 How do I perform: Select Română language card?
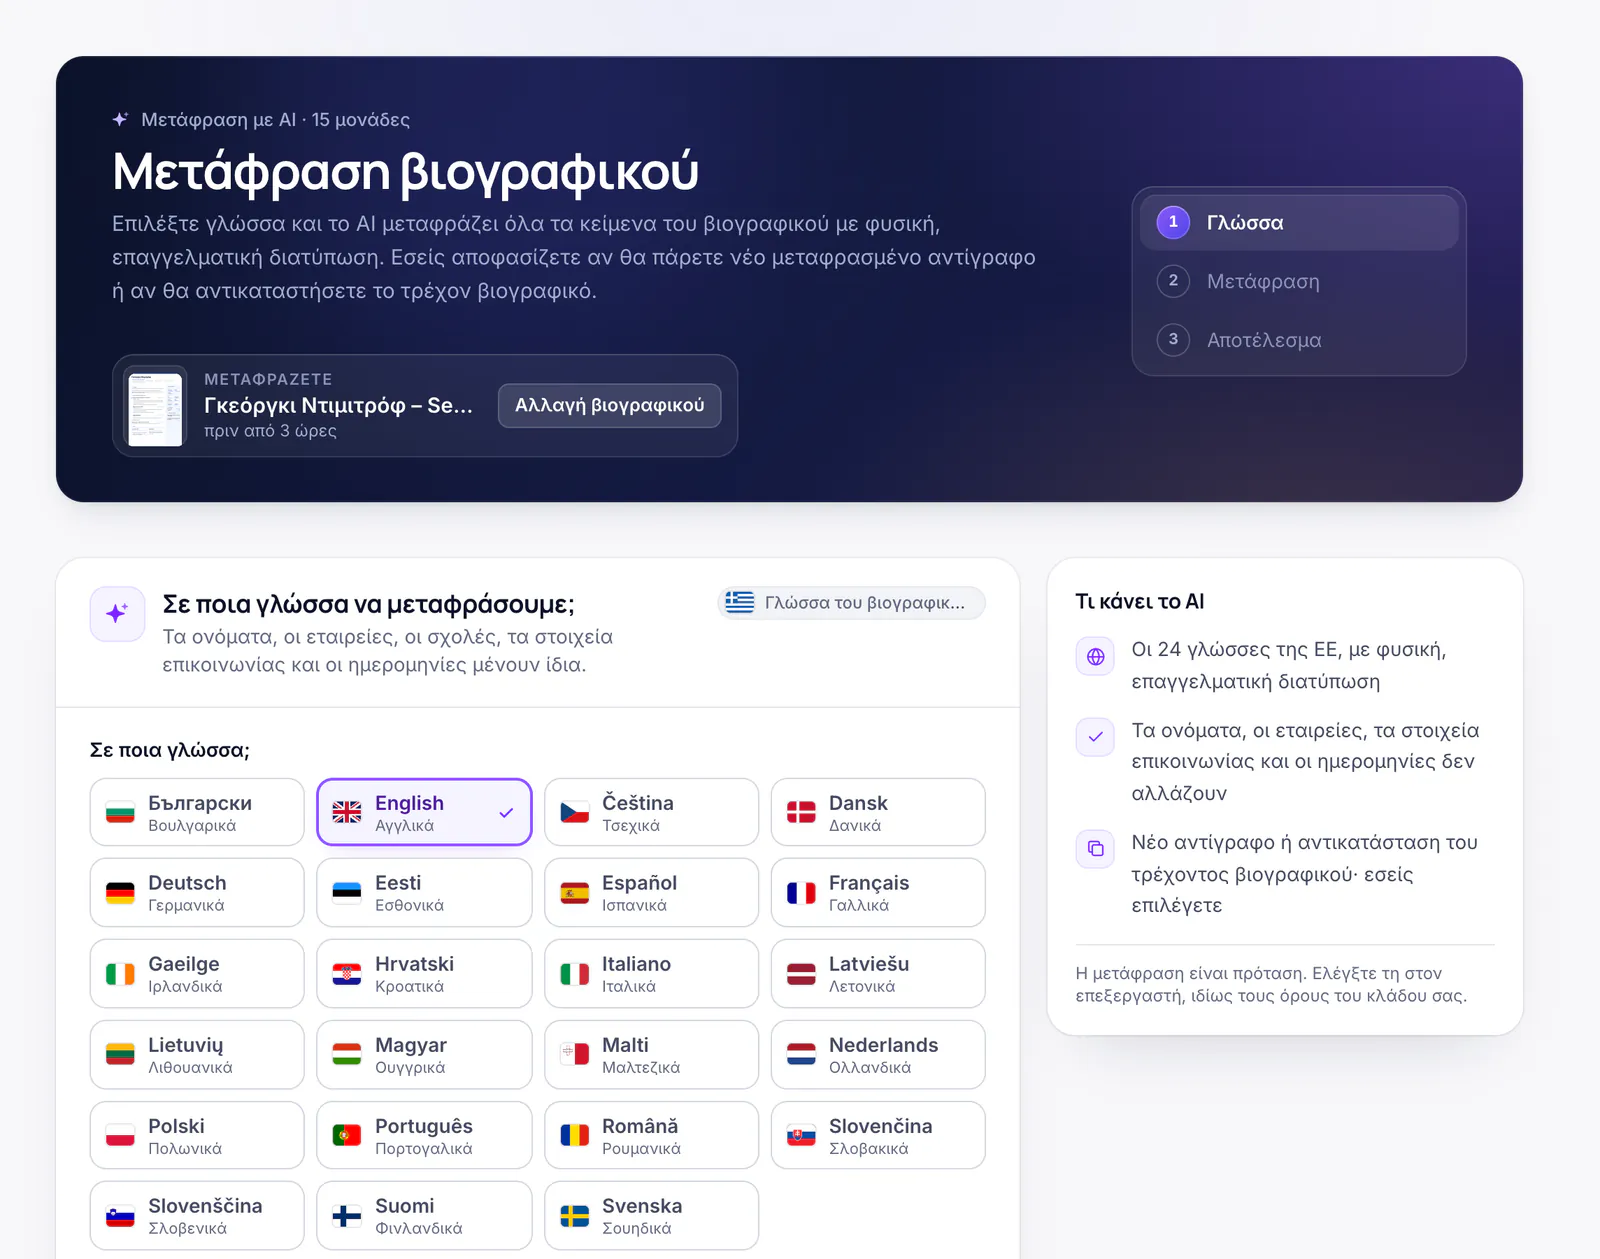pyautogui.click(x=651, y=1135)
